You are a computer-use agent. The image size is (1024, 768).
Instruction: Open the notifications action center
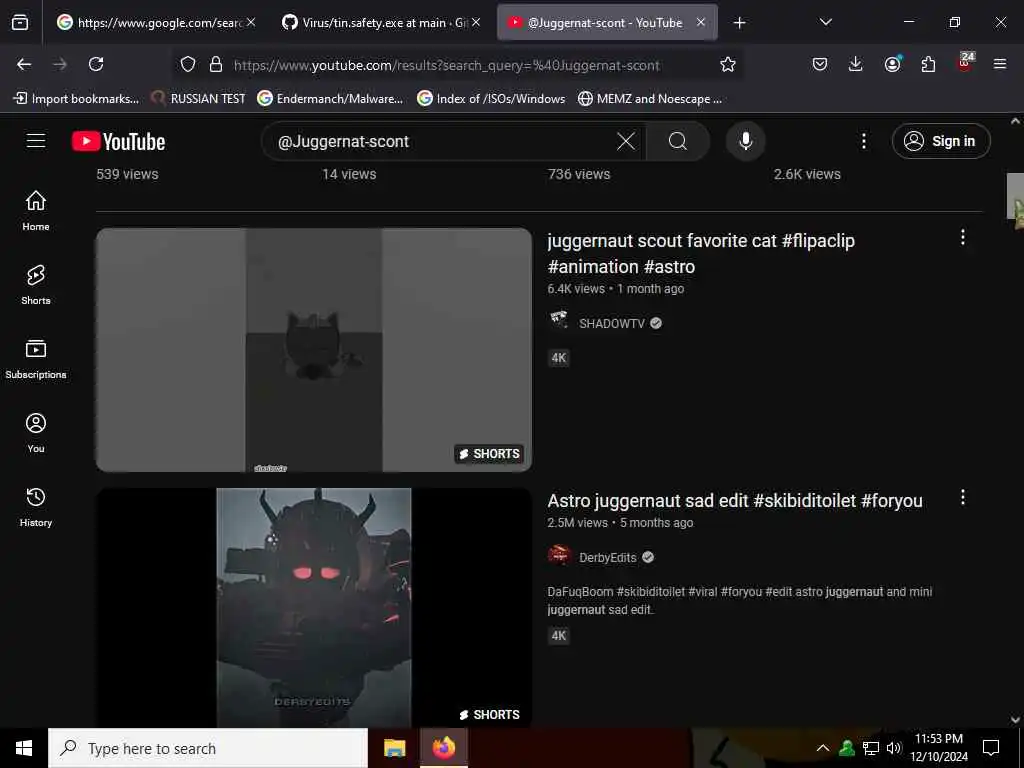(x=991, y=748)
